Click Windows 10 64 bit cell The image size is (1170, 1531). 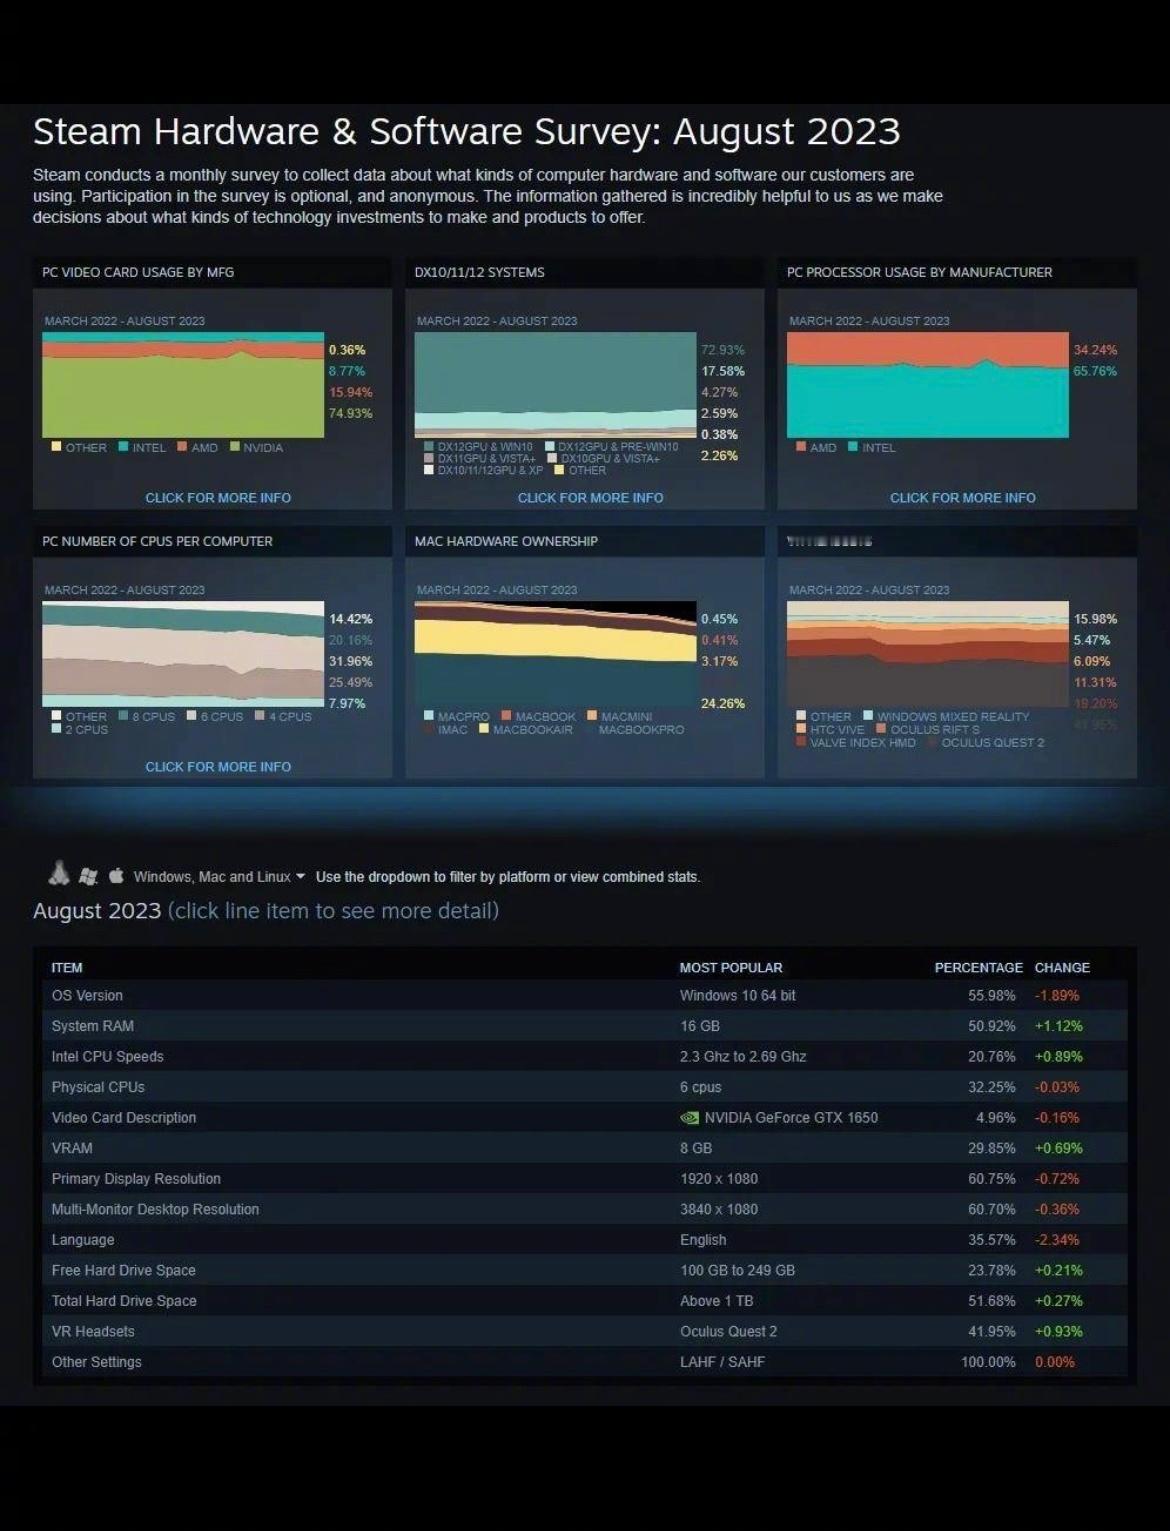click(x=738, y=996)
